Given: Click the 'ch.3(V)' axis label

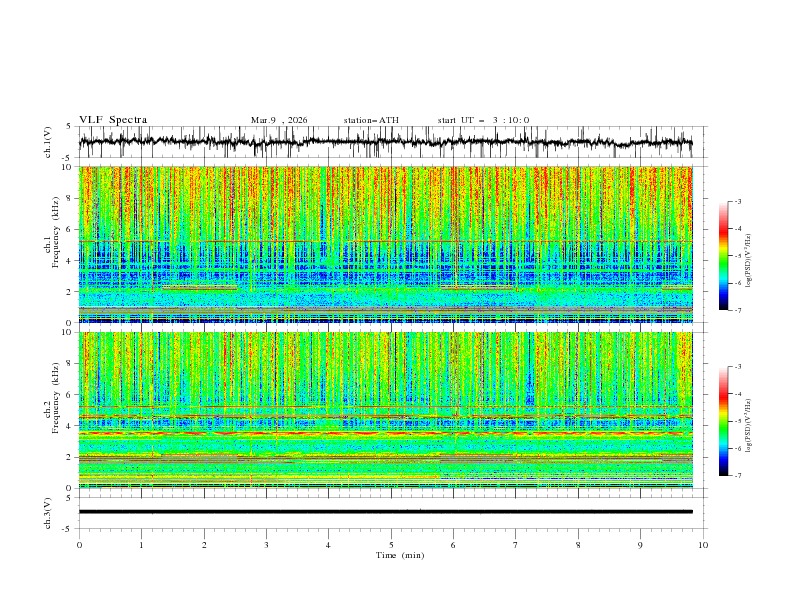Looking at the screenshot, I should tap(48, 513).
